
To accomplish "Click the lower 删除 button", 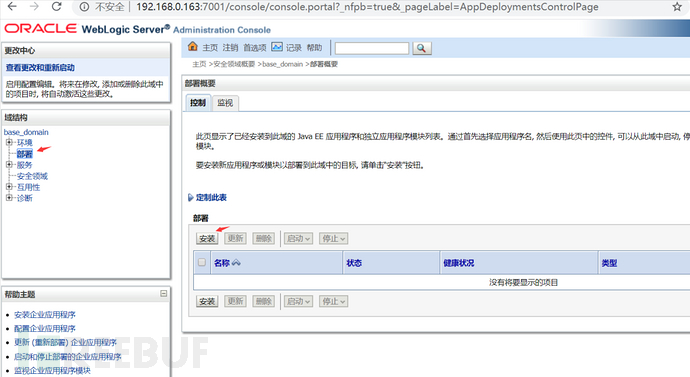I will pyautogui.click(x=264, y=301).
